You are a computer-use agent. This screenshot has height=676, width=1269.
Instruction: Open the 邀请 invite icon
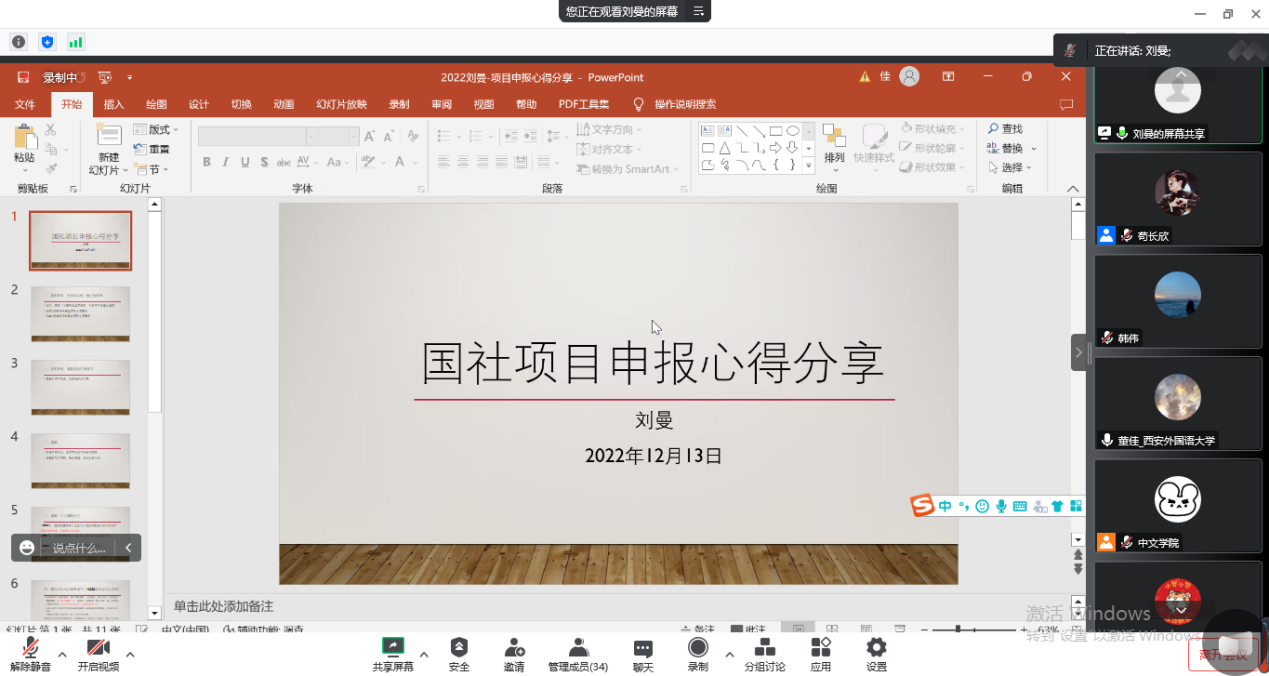(x=514, y=648)
